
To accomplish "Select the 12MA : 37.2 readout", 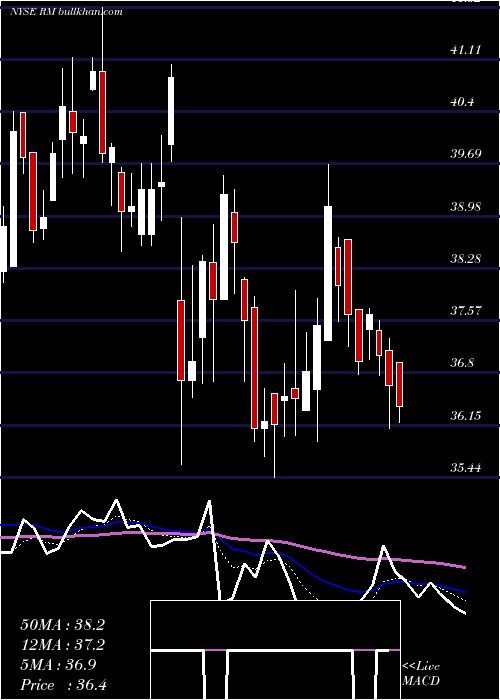I will [x=62, y=645].
